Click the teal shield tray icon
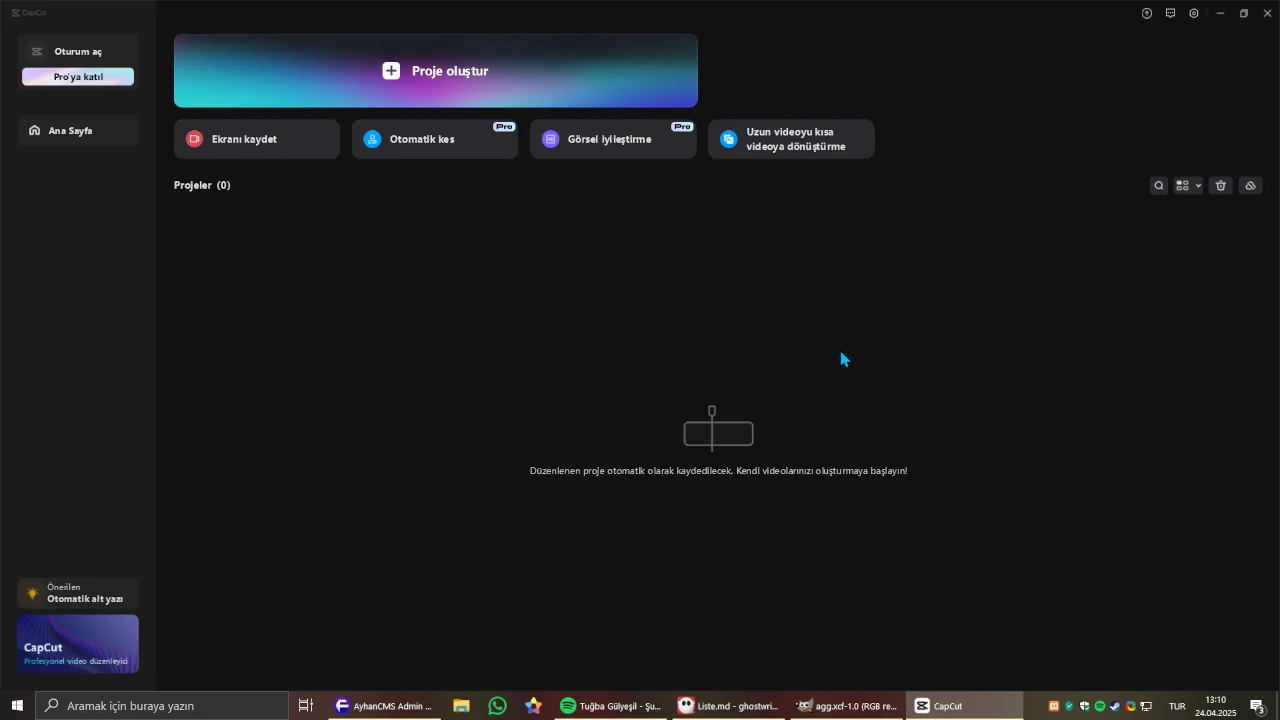The width and height of the screenshot is (1280, 720). click(1068, 706)
